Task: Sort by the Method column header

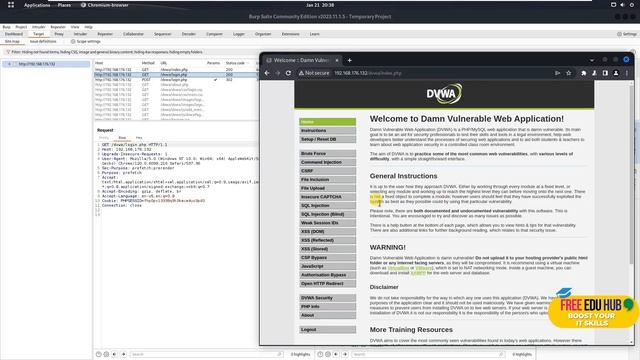Action: click(x=148, y=63)
